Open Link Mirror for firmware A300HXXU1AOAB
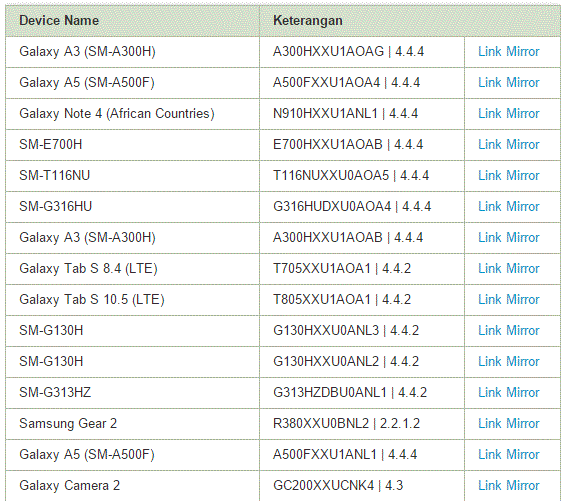This screenshot has height=501, width=561. (508, 238)
